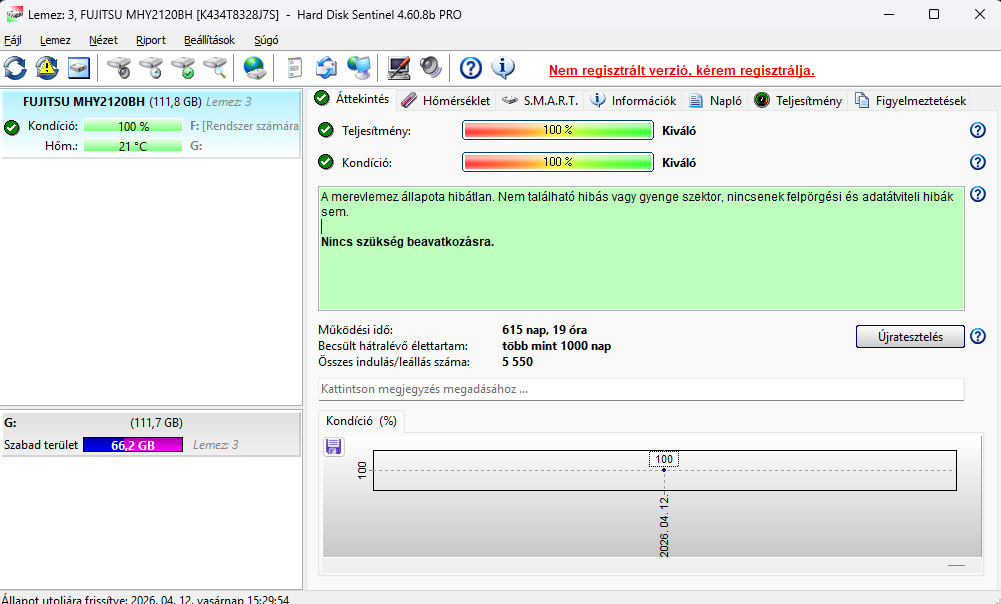Click the green disk status text box

pos(641,248)
